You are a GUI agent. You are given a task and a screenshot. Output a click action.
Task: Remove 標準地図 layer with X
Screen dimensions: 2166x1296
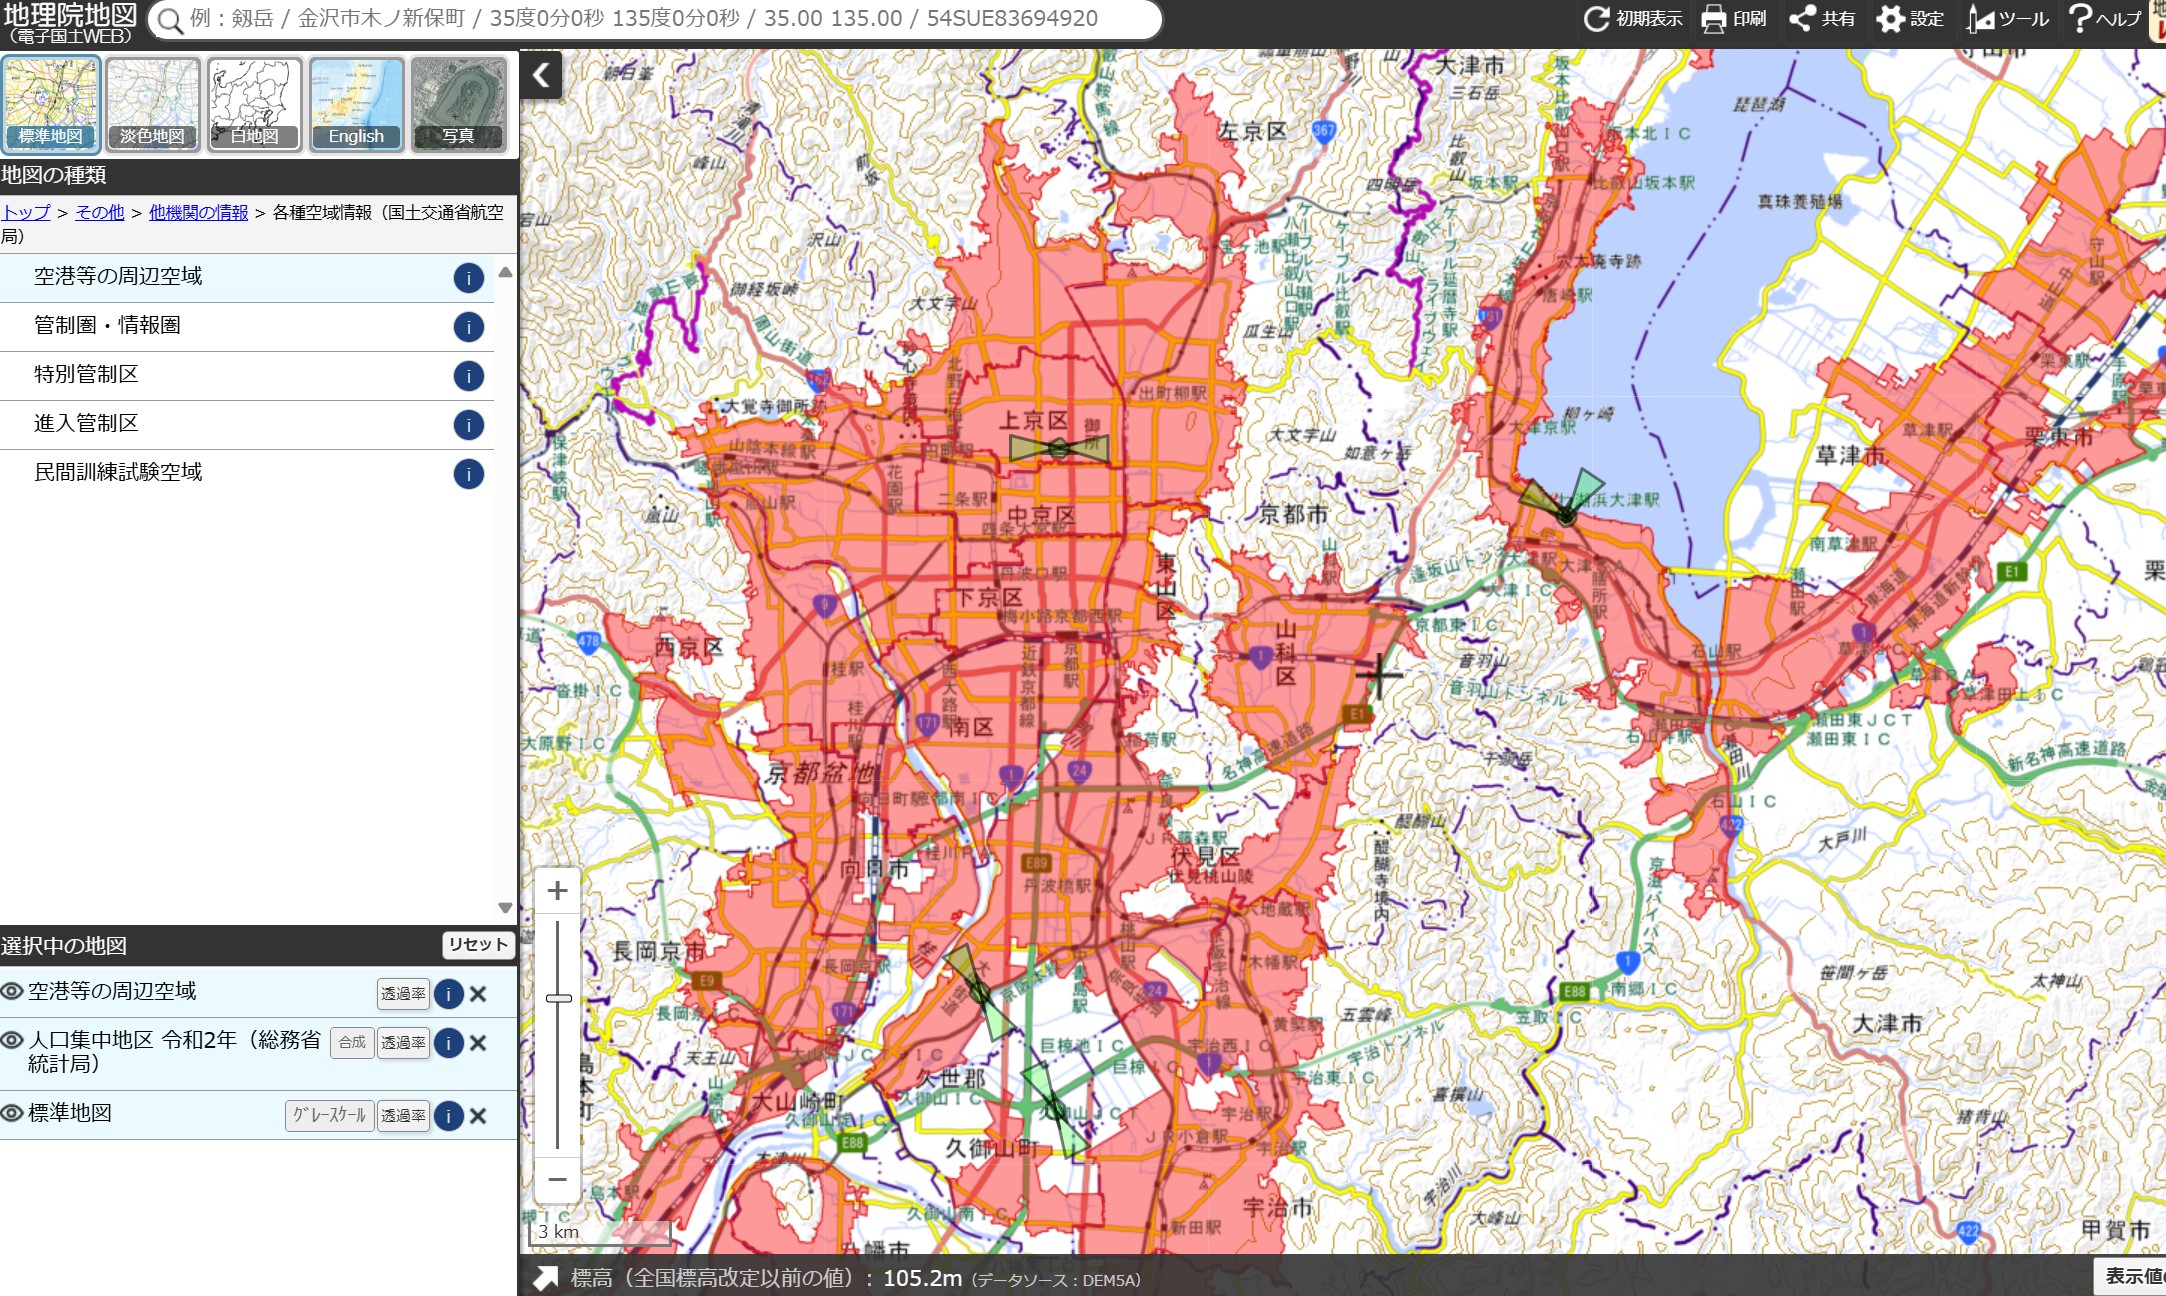(x=478, y=1116)
